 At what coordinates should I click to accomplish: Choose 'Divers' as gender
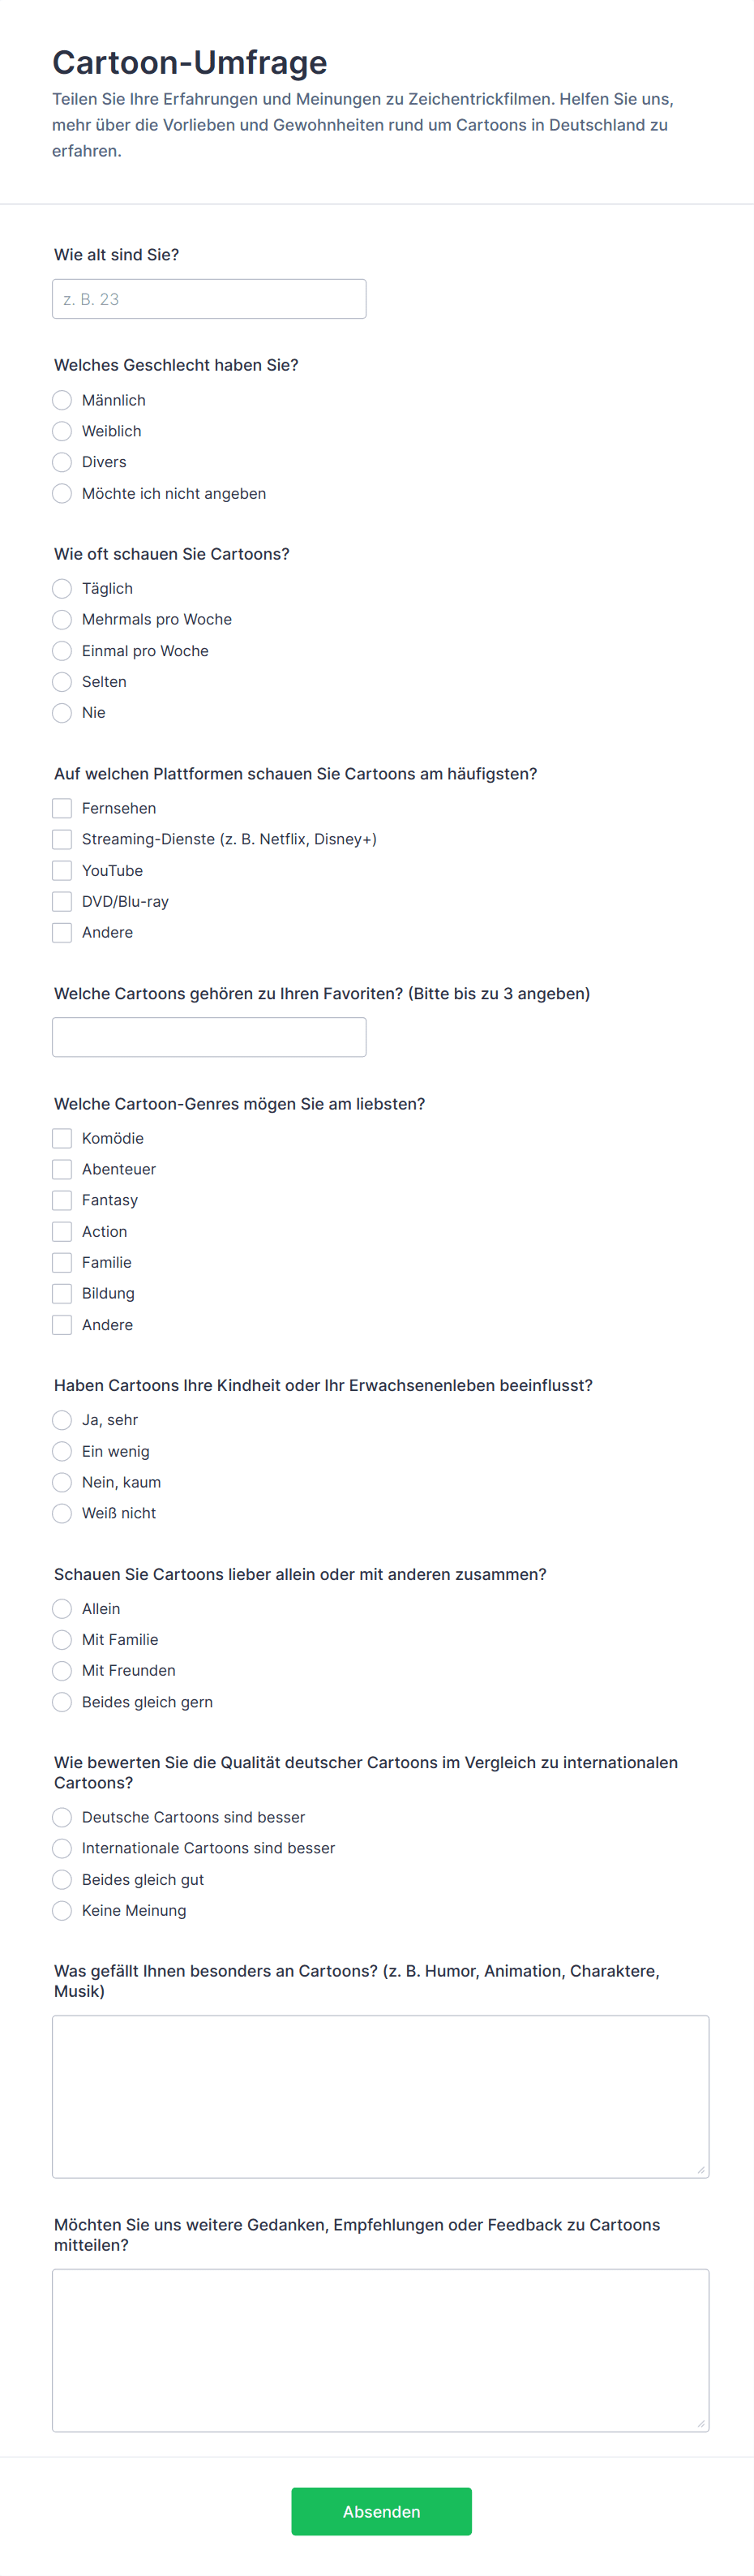coord(62,462)
